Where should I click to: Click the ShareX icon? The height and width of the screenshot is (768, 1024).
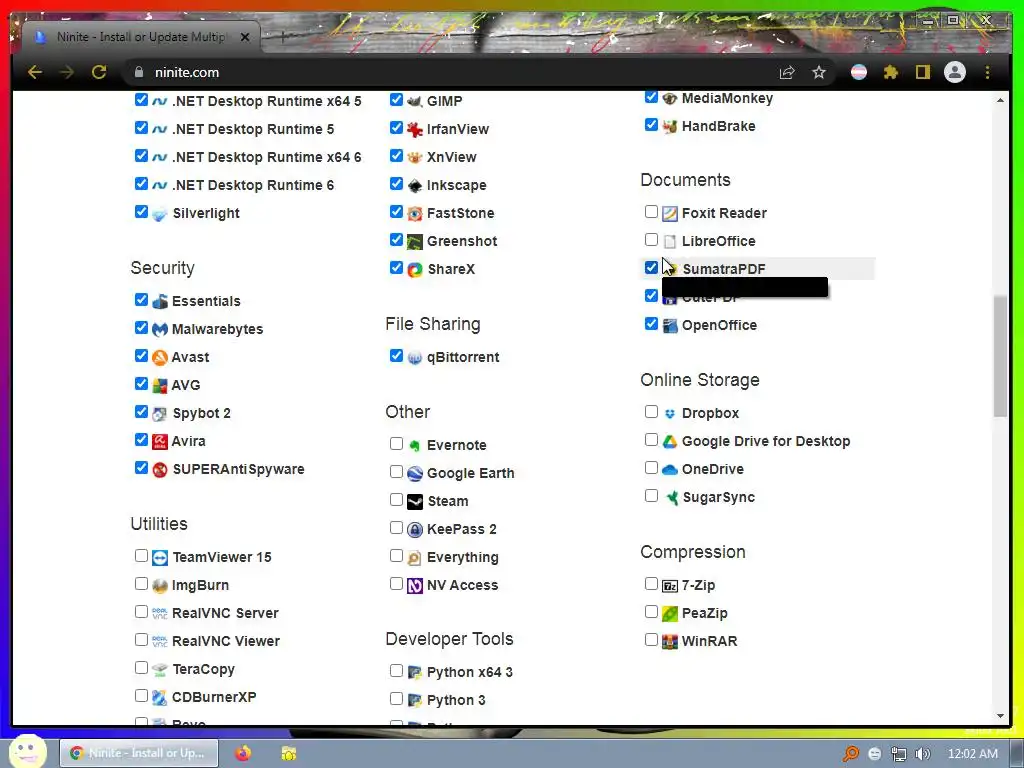415,270
